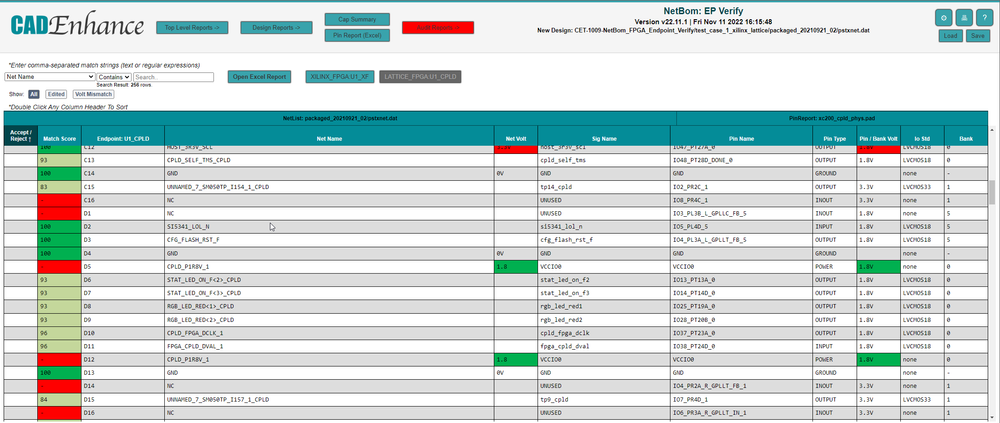The width and height of the screenshot is (1000, 423).
Task: Click the CPLD_FPGA_DCLK_1 cell
Action: [329, 333]
